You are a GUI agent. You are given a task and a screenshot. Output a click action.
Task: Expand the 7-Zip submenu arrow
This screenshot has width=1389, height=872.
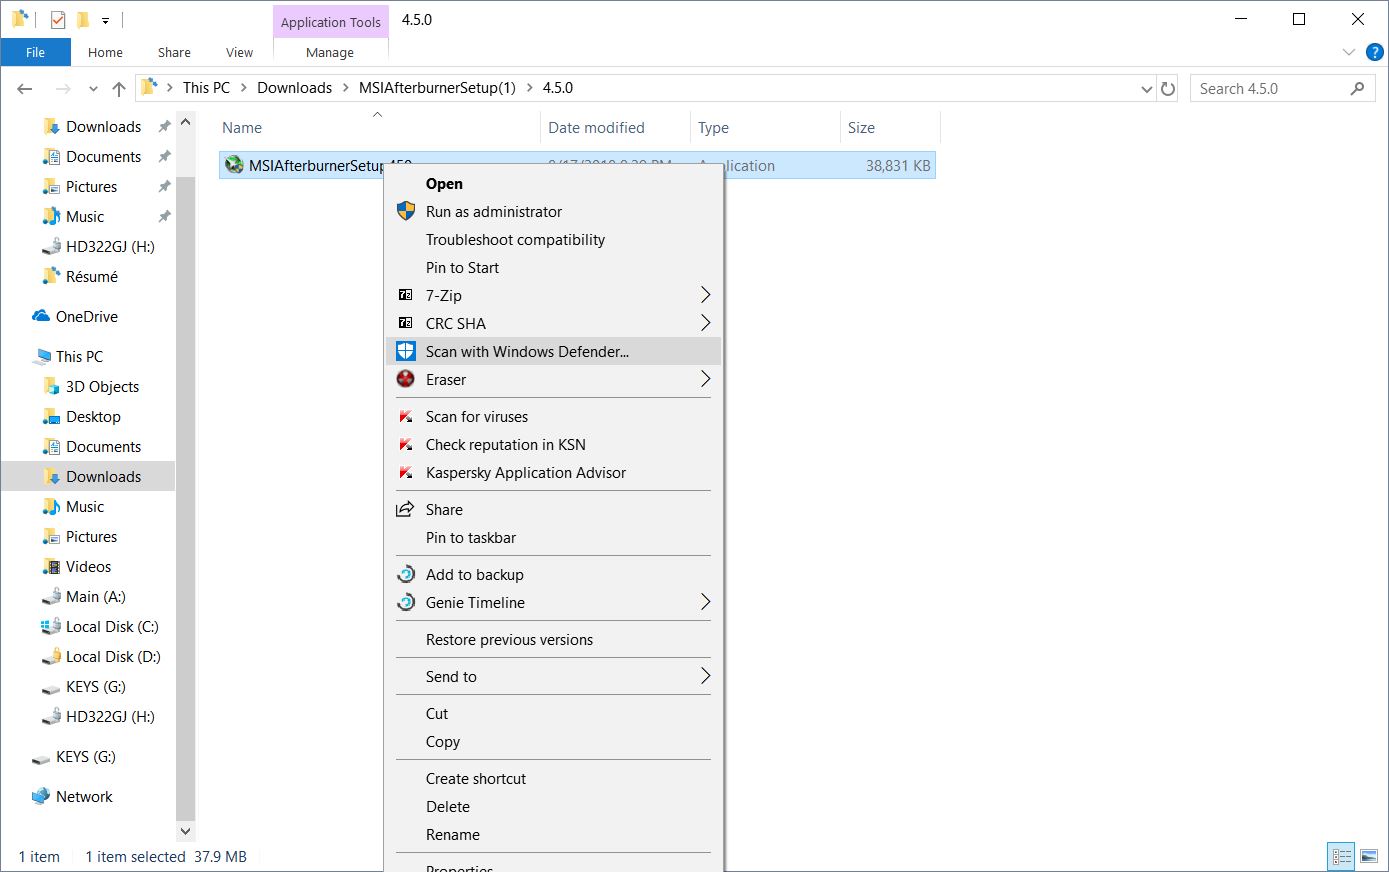pyautogui.click(x=705, y=295)
